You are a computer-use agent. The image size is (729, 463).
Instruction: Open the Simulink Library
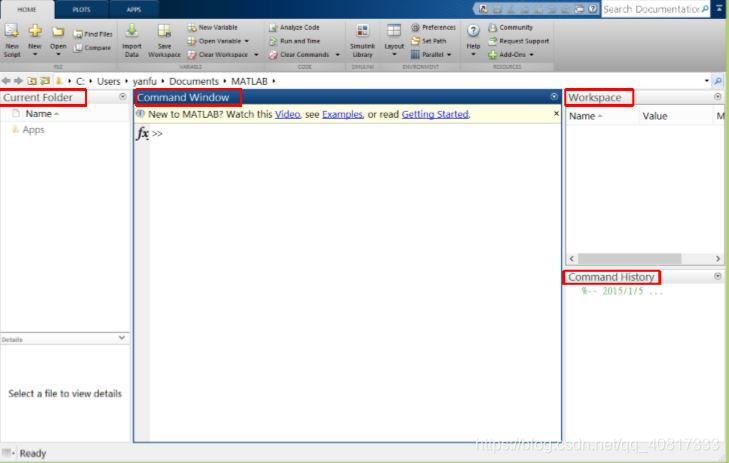click(362, 41)
